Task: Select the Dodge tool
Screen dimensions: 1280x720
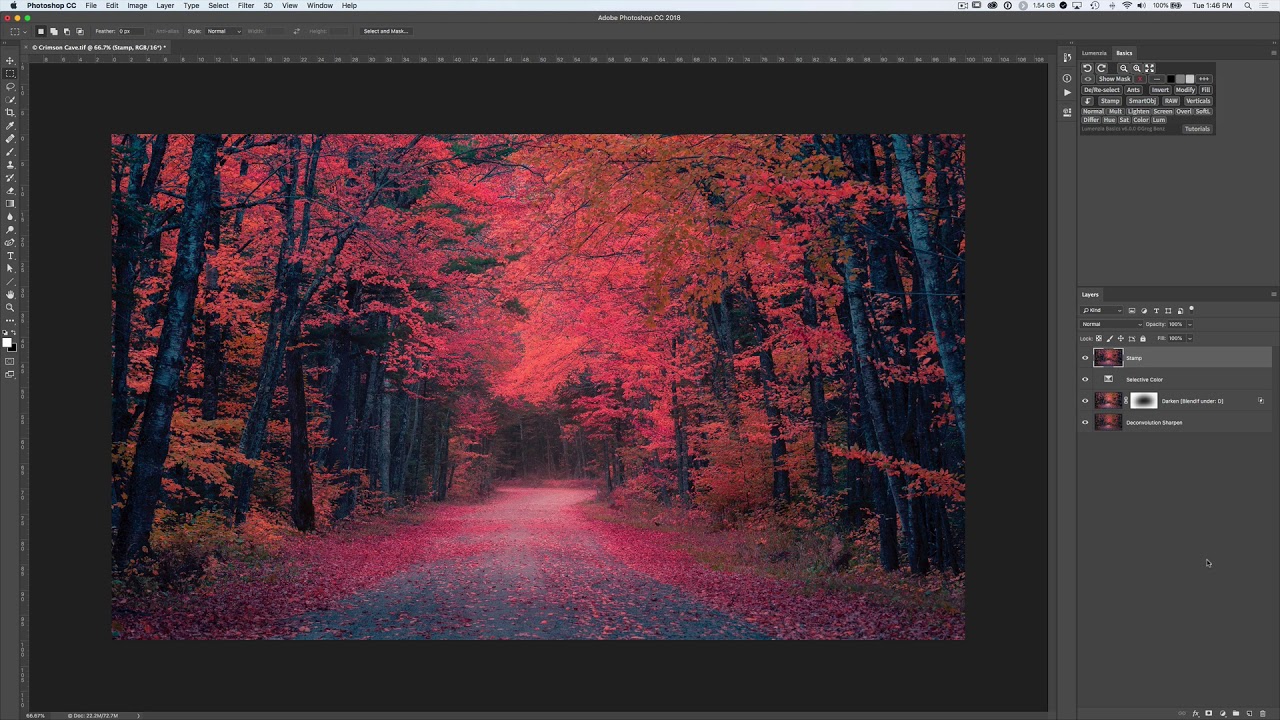Action: pyautogui.click(x=10, y=229)
